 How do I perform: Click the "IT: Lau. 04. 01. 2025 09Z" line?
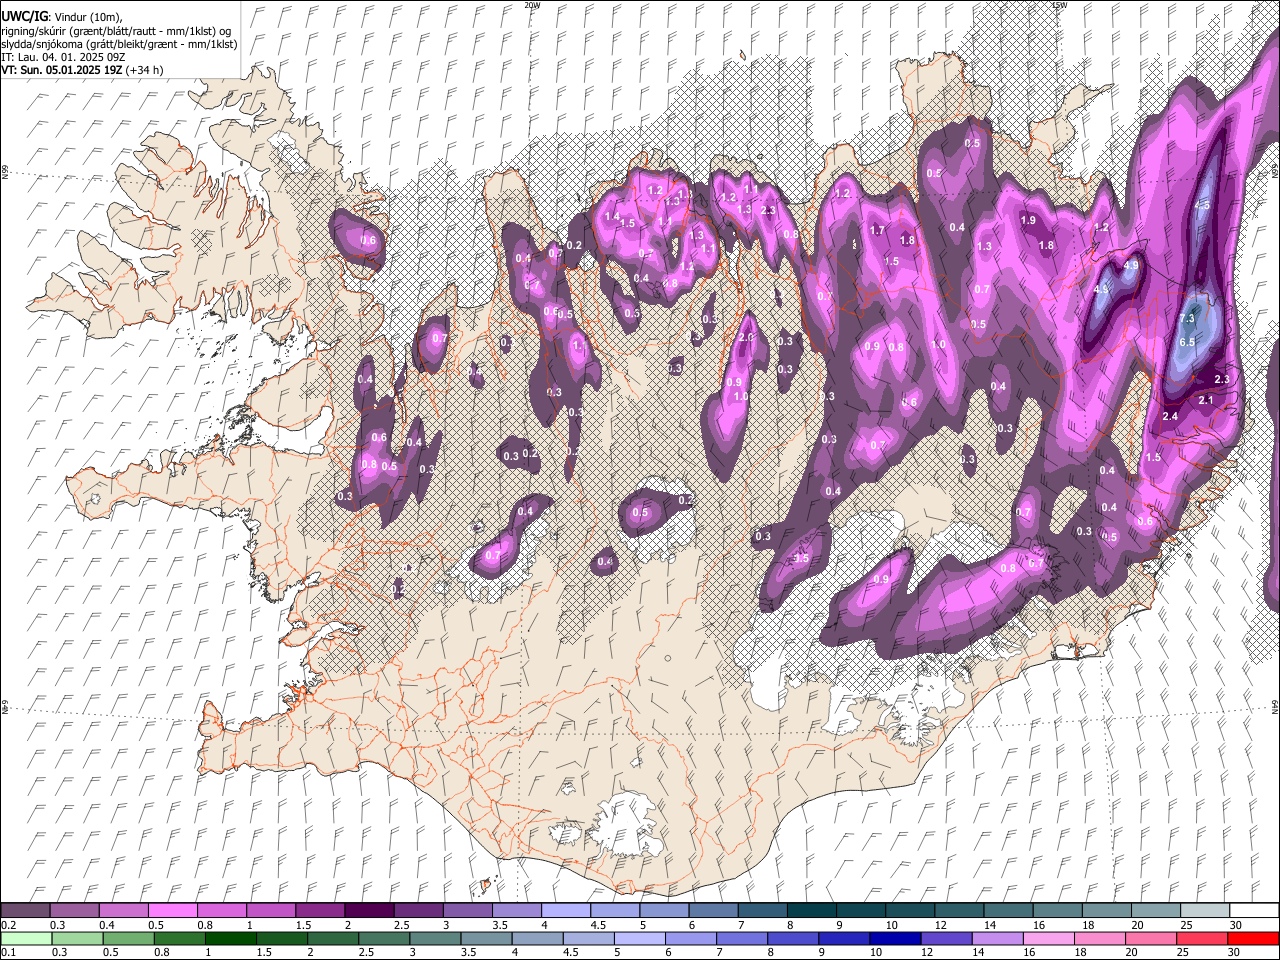pyautogui.click(x=63, y=57)
